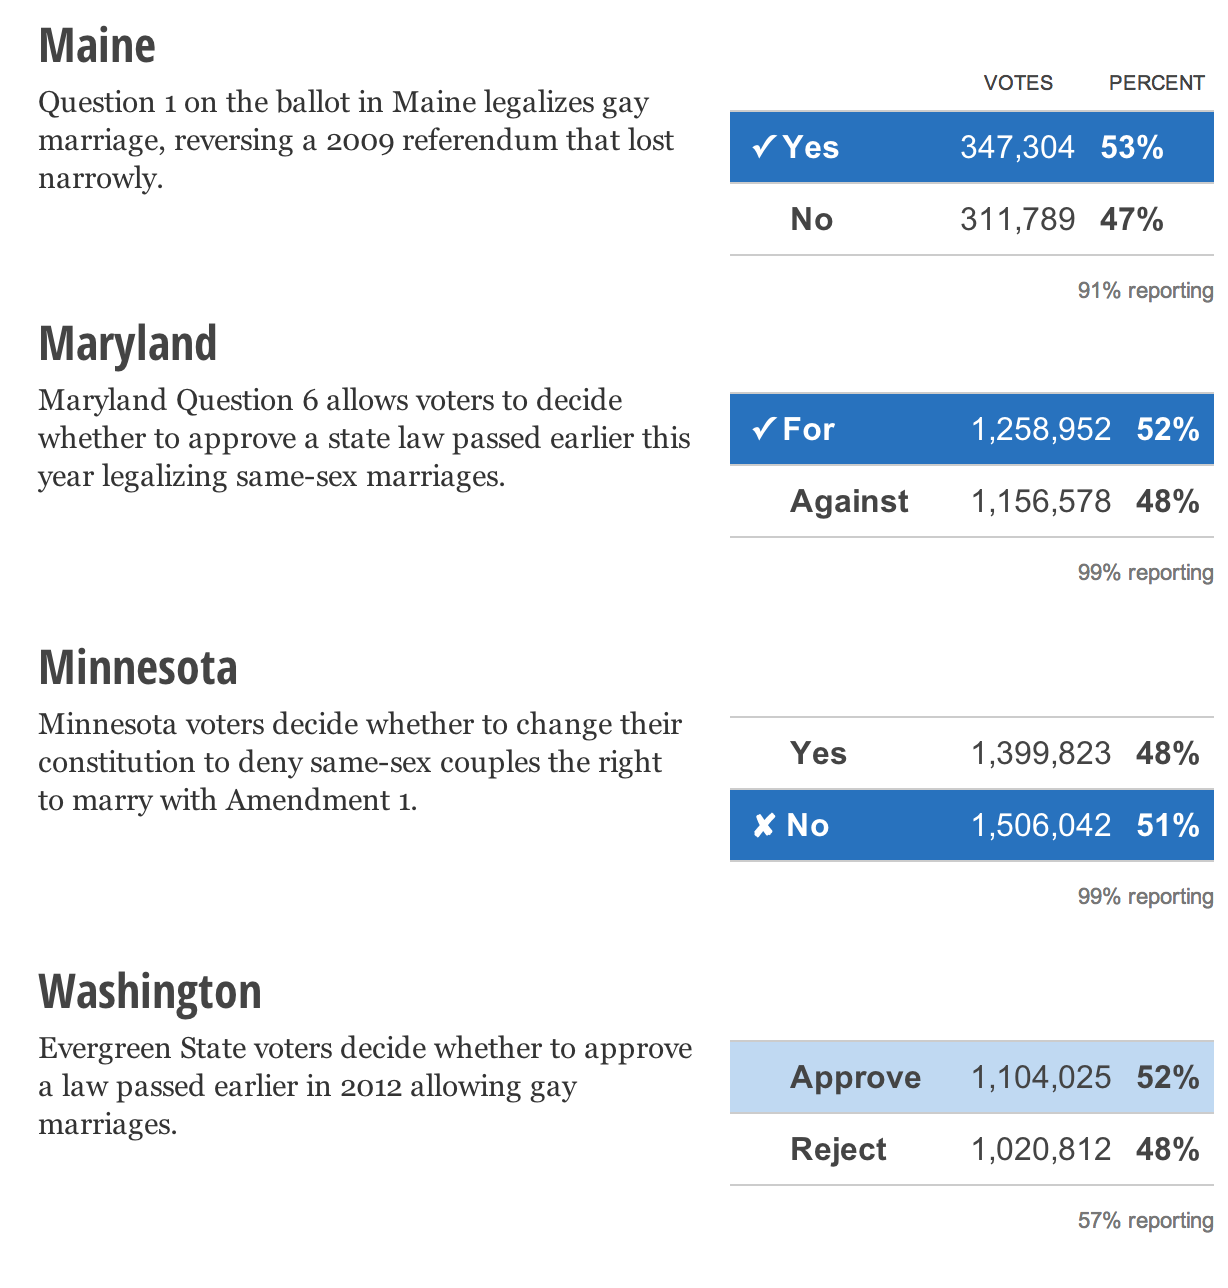Open the Maryland heading
Image resolution: width=1228 pixels, height=1288 pixels.
click(x=128, y=344)
